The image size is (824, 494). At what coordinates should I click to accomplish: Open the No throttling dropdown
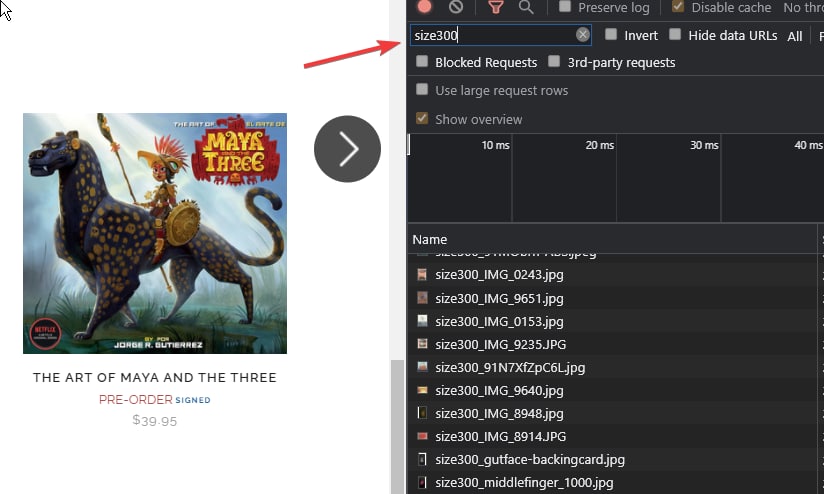click(x=803, y=7)
